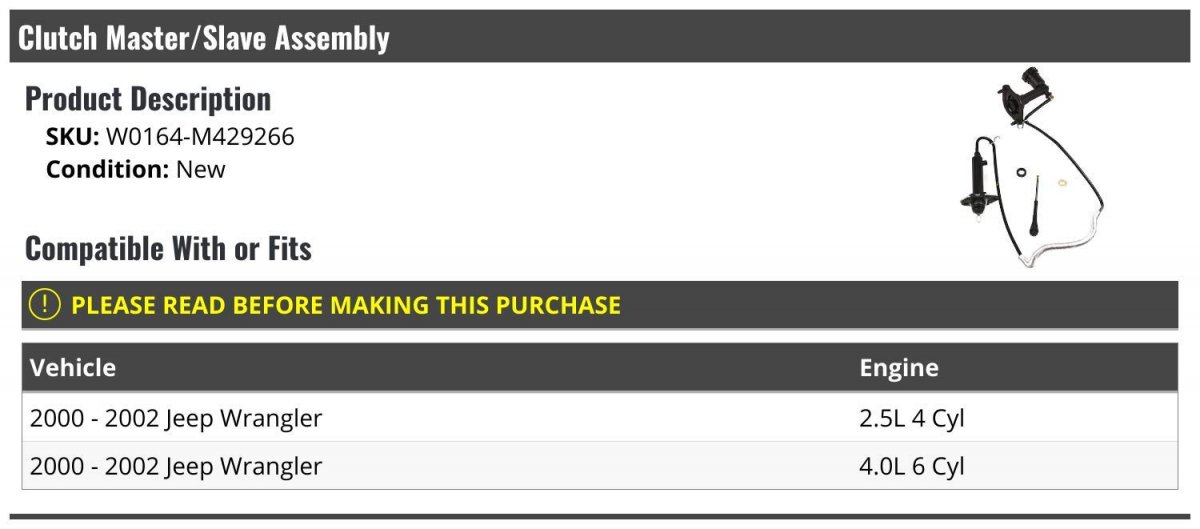Click the Vehicle column header
The height and width of the screenshot is (529, 1200).
tap(73, 367)
